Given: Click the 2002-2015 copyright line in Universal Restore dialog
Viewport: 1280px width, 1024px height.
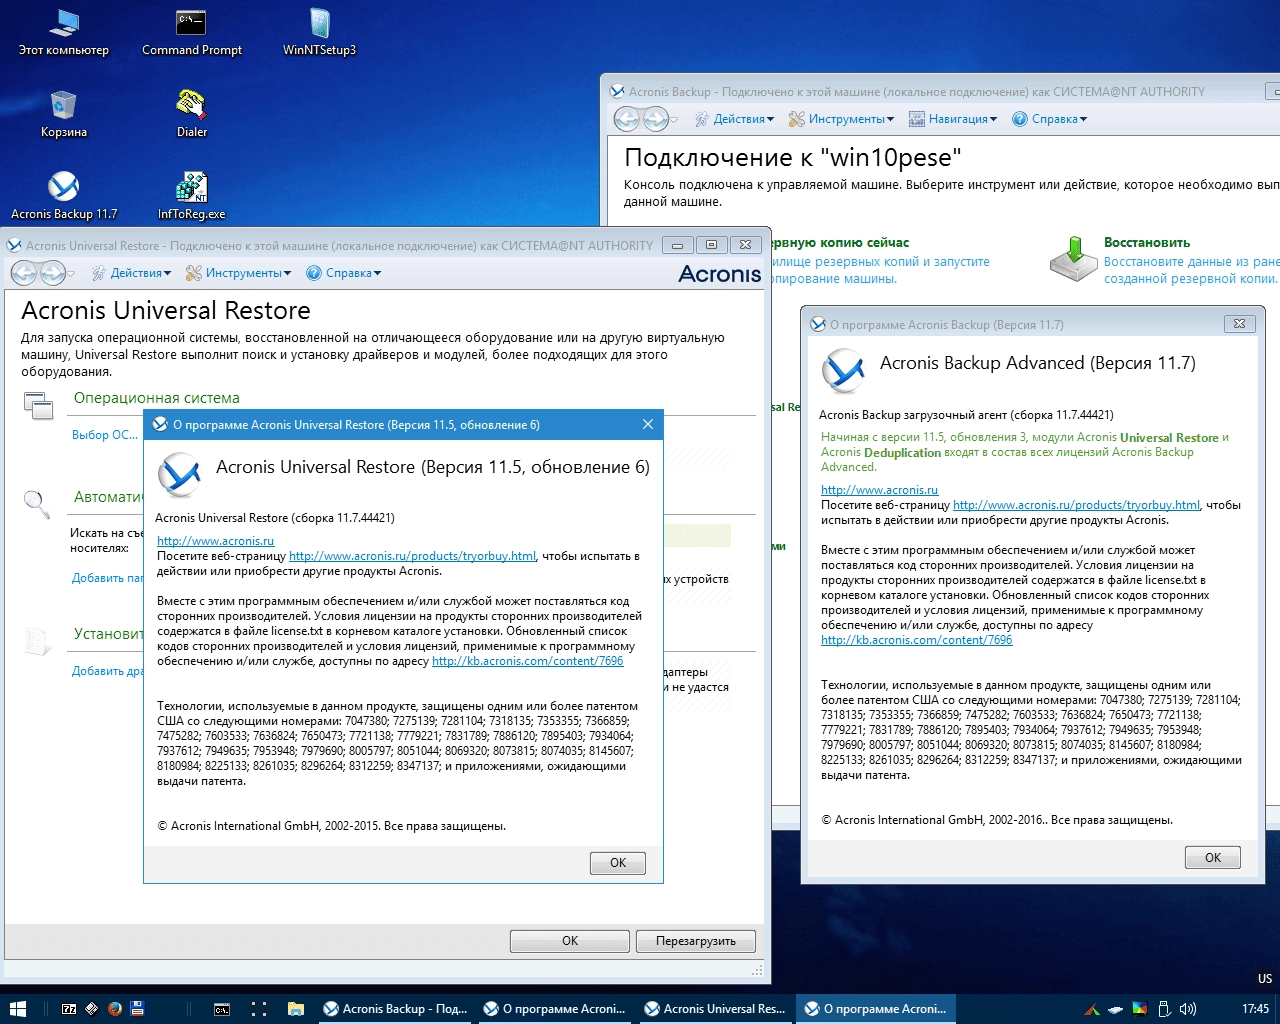Looking at the screenshot, I should click(x=331, y=826).
